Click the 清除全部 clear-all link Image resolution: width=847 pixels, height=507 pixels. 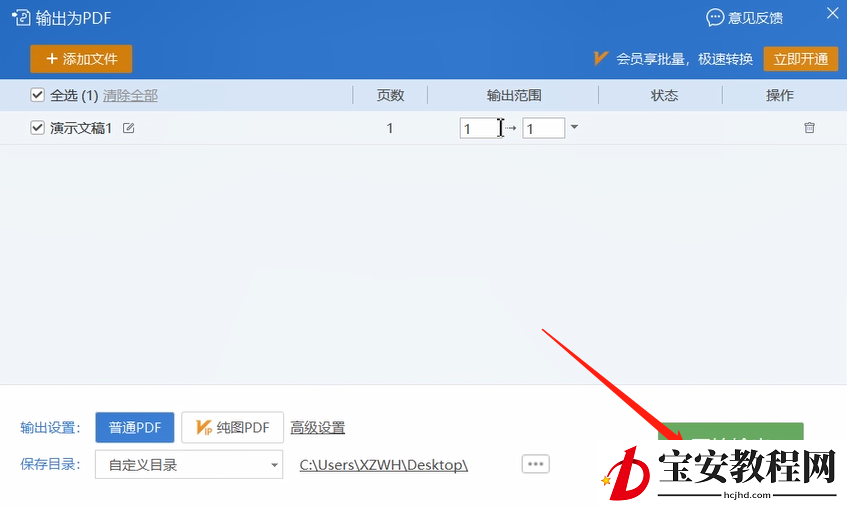(130, 96)
